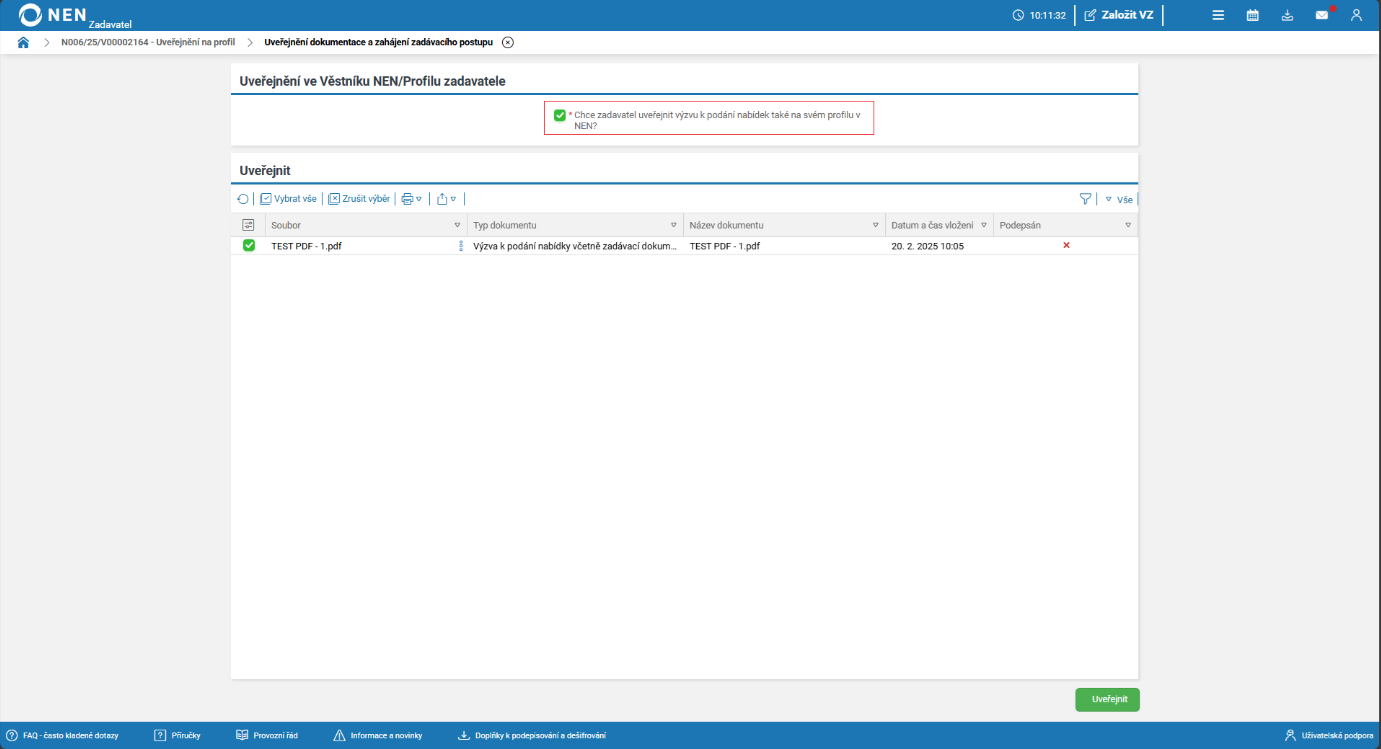Expand the export dropdown in toolbar
This screenshot has height=749, width=1381.
point(447,199)
